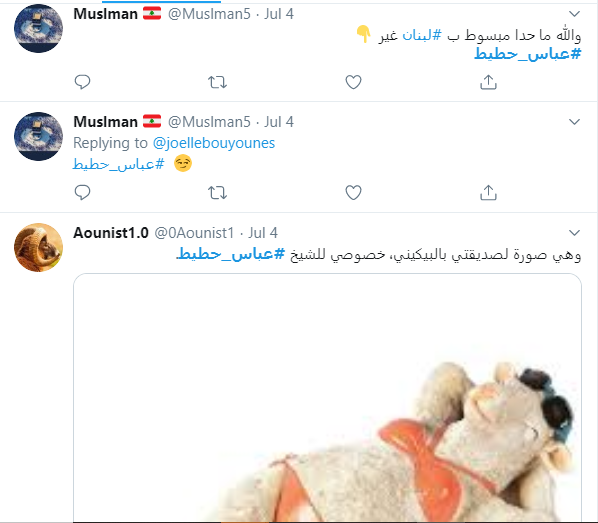The image size is (598, 523).
Task: Retweet the reply to @joellebouyounes
Action: pos(217,192)
